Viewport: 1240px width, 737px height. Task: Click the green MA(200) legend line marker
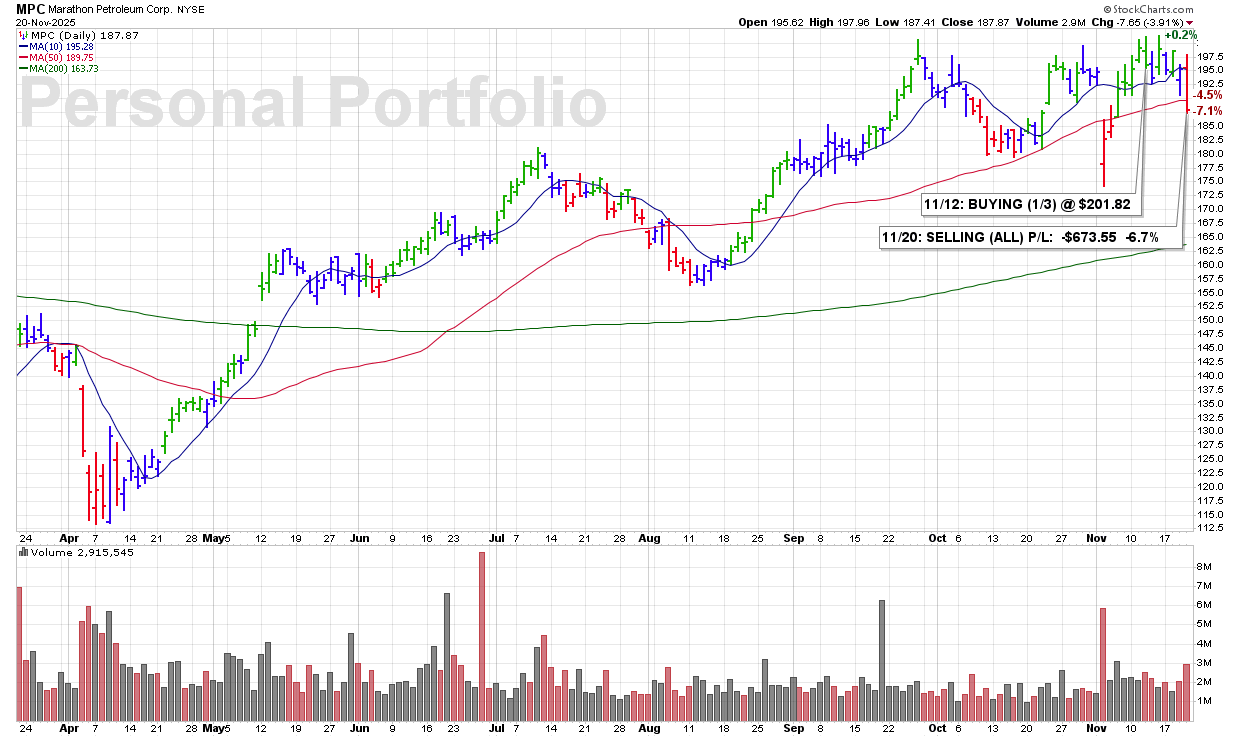pyautogui.click(x=22, y=68)
